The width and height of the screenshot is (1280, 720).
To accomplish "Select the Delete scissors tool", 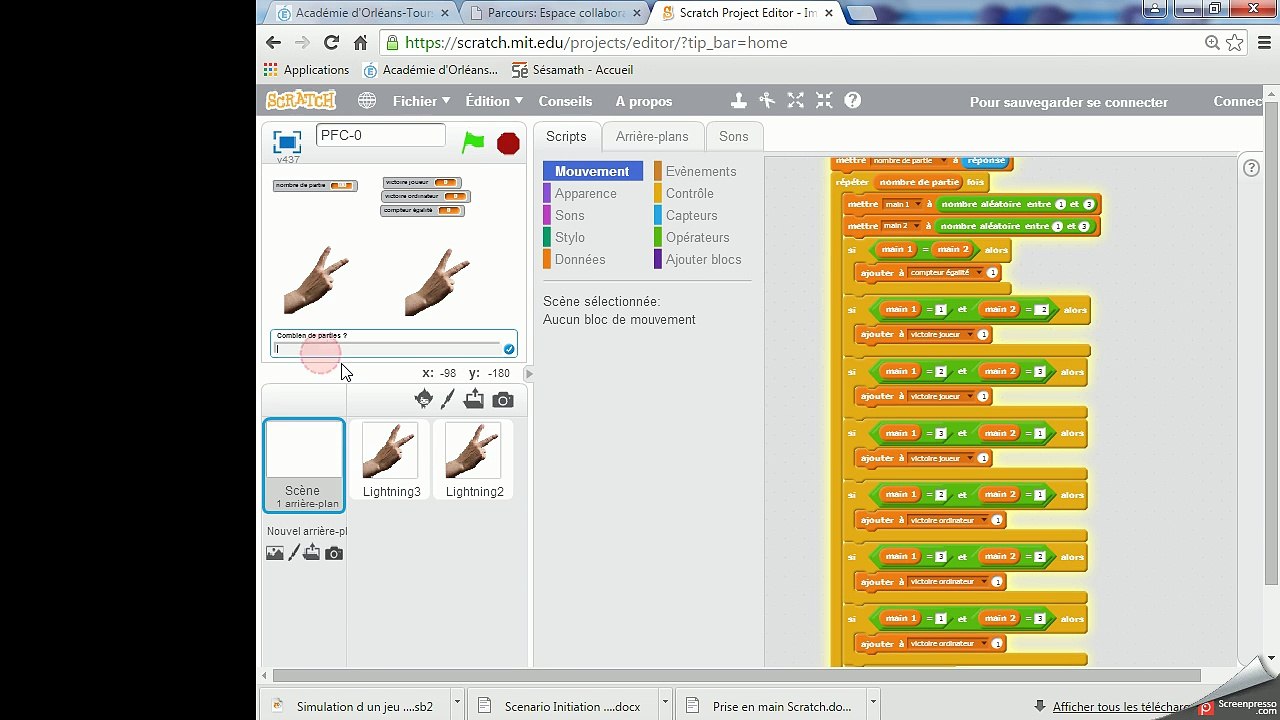I will click(x=767, y=100).
